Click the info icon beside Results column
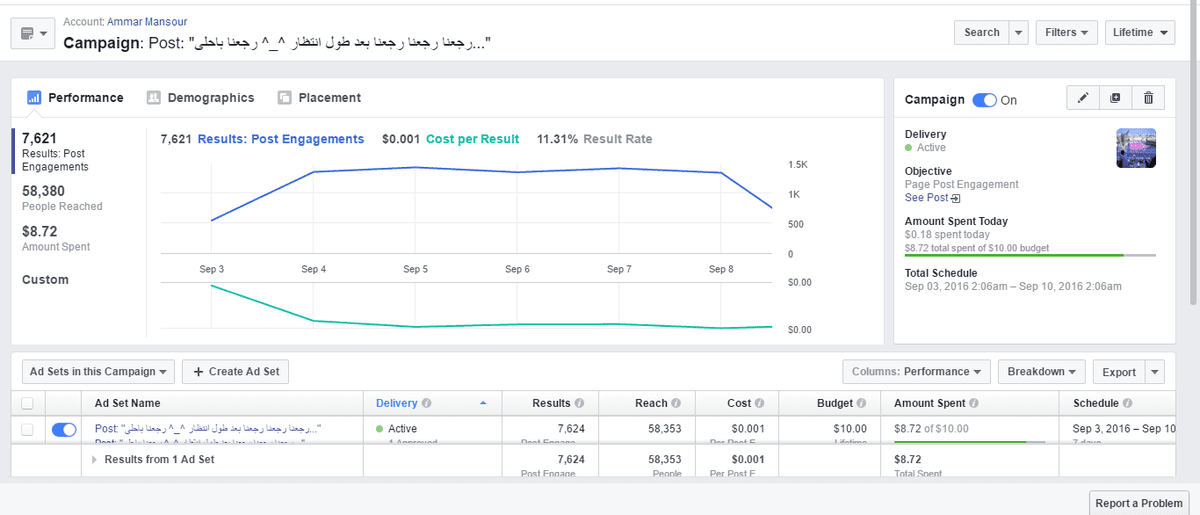Screen dimensions: 1200x515 tap(579, 403)
